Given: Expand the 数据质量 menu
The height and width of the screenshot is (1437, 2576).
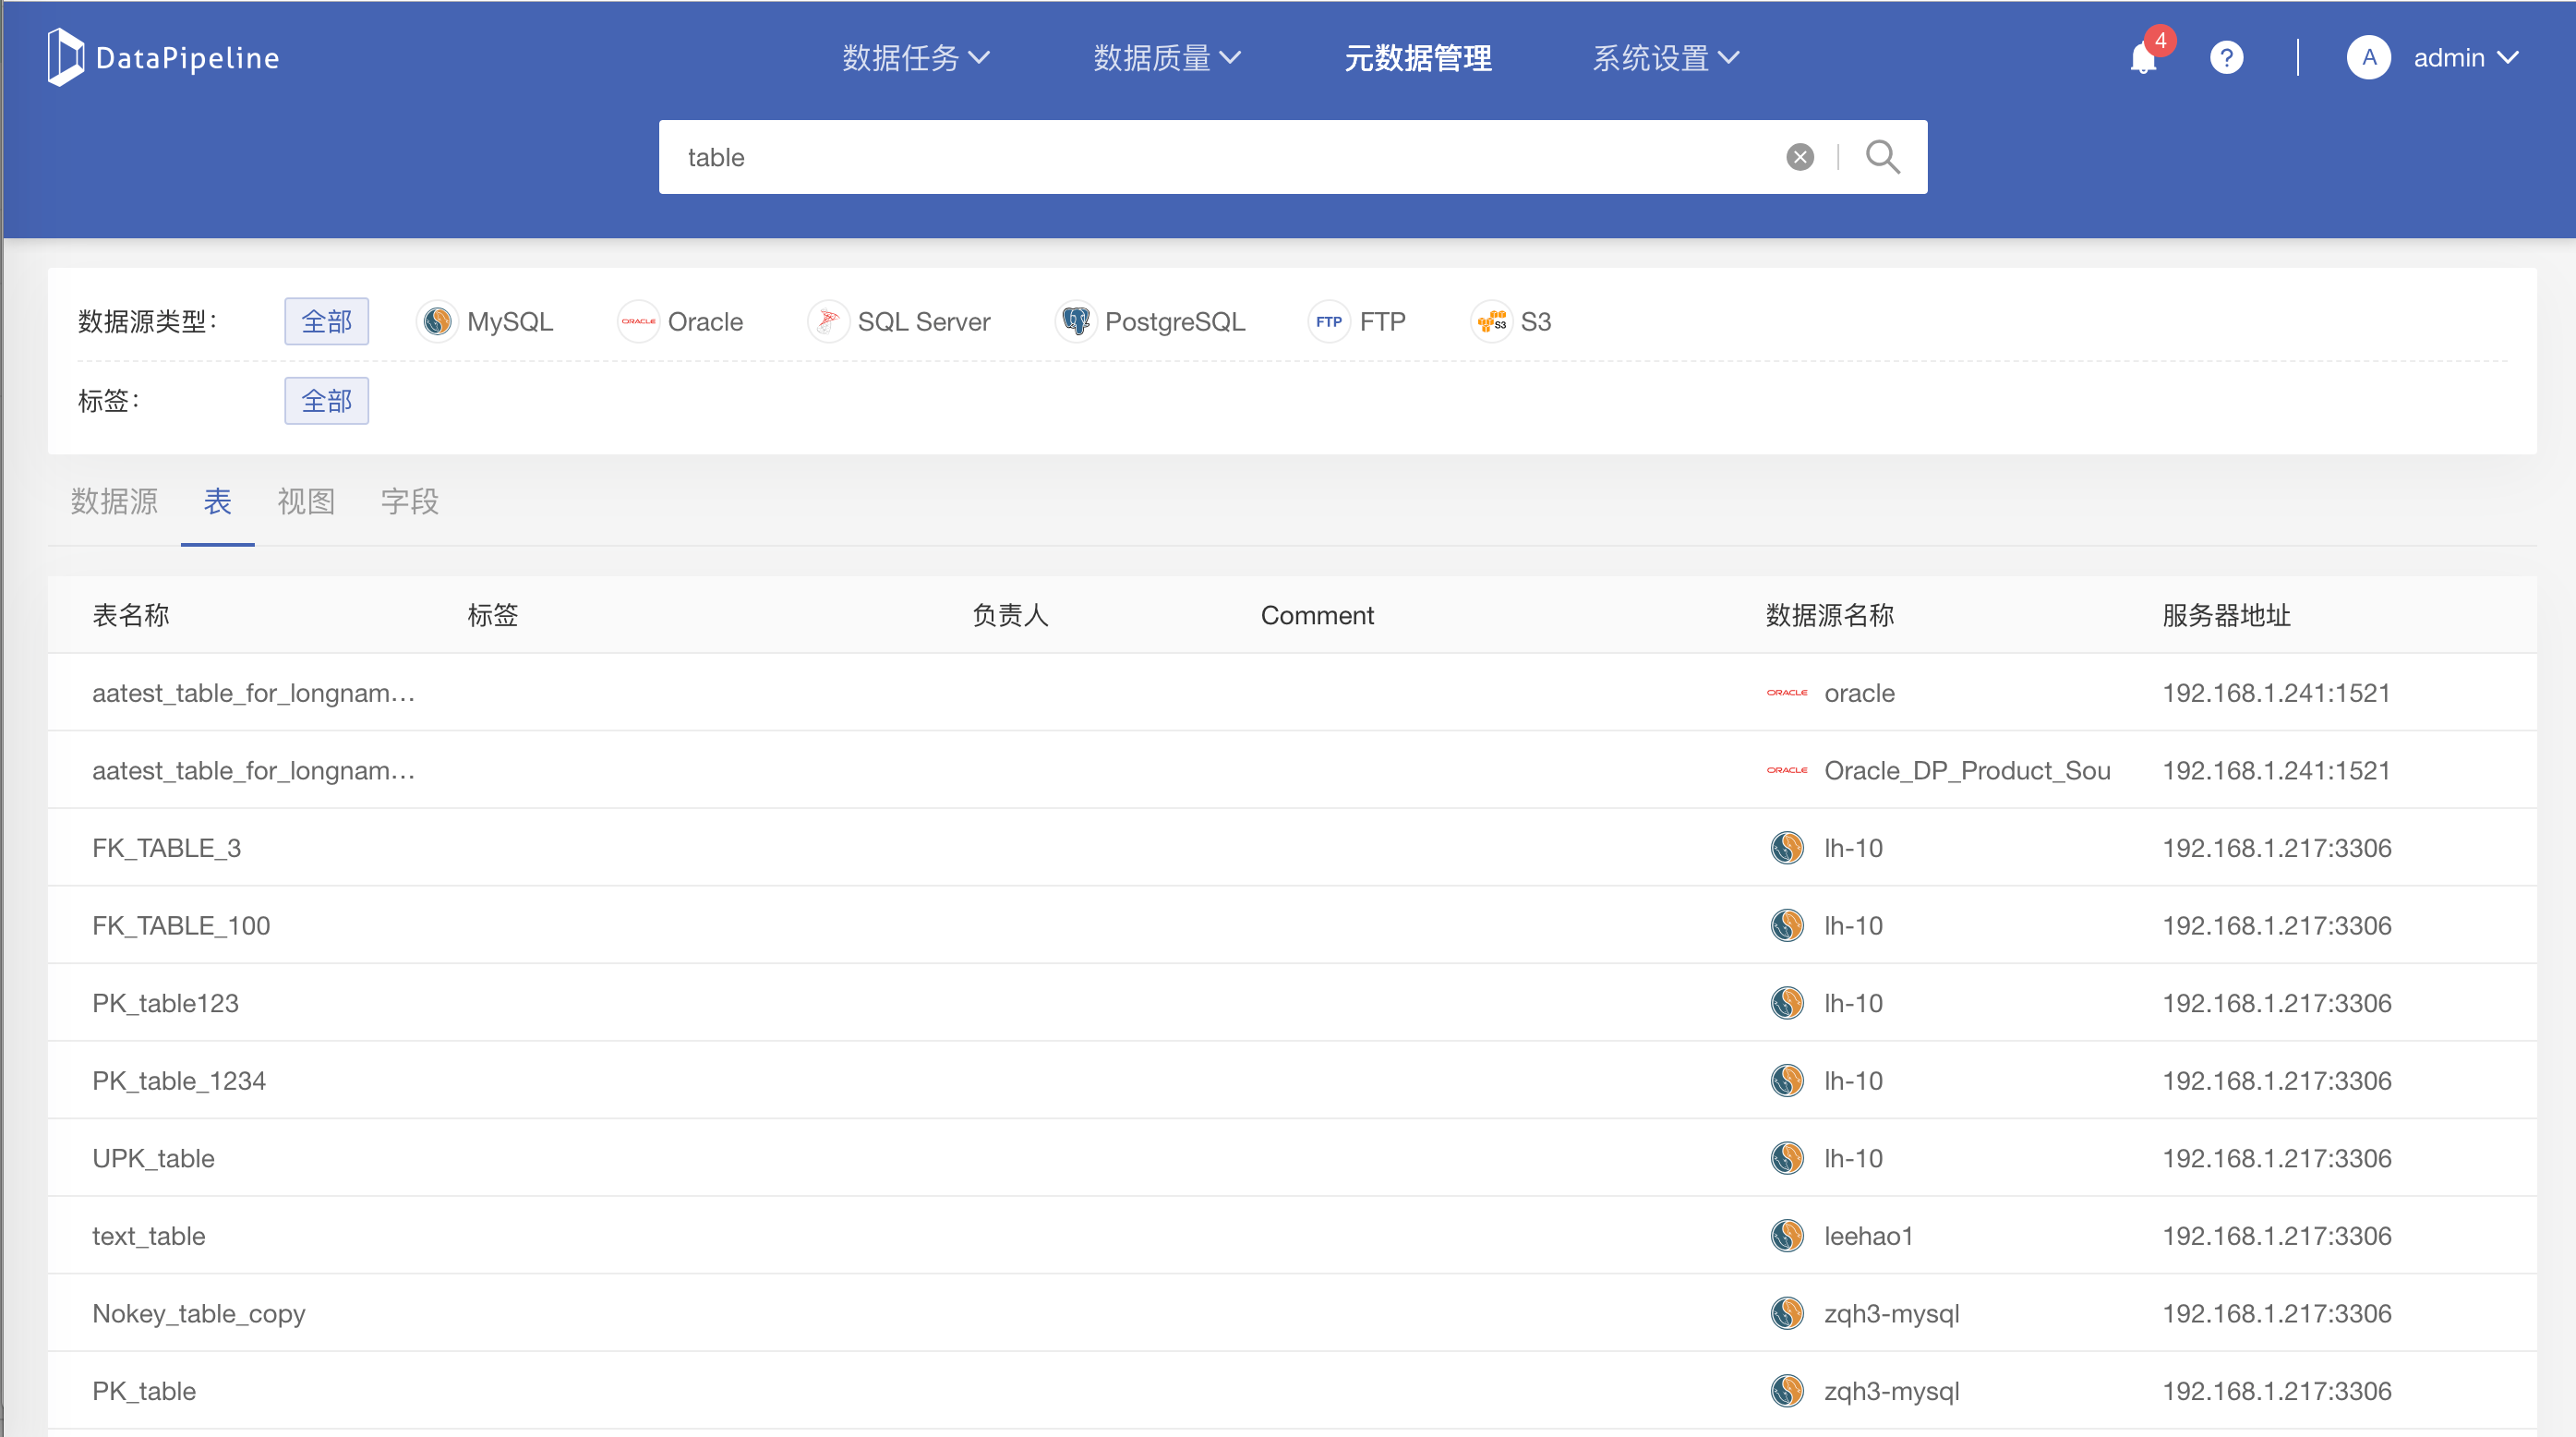Looking at the screenshot, I should (1166, 58).
